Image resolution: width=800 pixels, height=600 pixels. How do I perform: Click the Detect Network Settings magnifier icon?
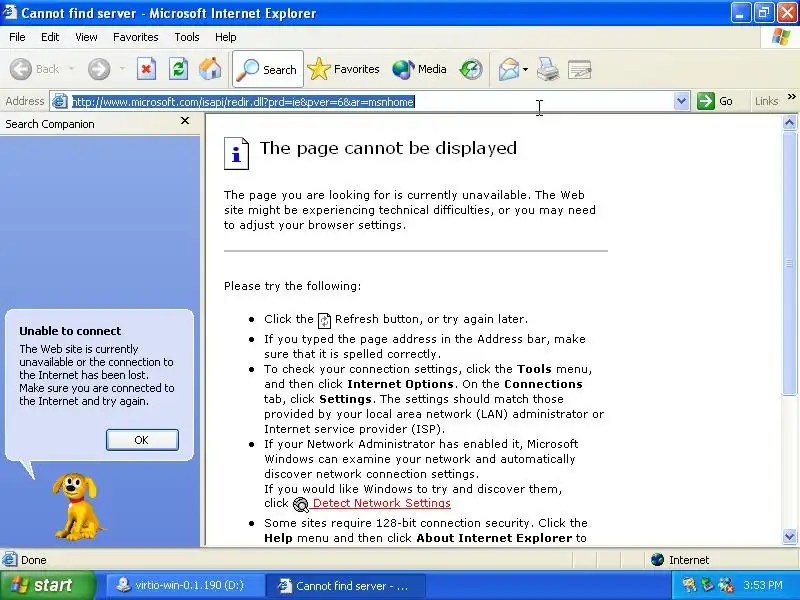tap(301, 505)
